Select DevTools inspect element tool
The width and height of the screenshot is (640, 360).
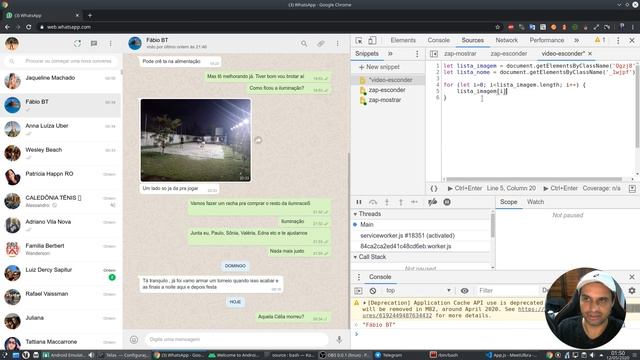[359, 40]
